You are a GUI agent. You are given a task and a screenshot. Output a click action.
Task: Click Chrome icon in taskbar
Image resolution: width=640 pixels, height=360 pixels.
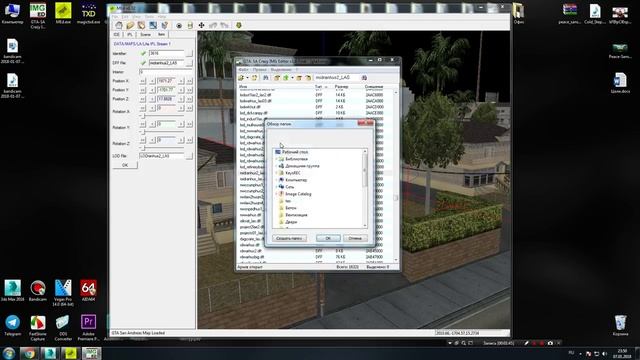[x=29, y=353]
